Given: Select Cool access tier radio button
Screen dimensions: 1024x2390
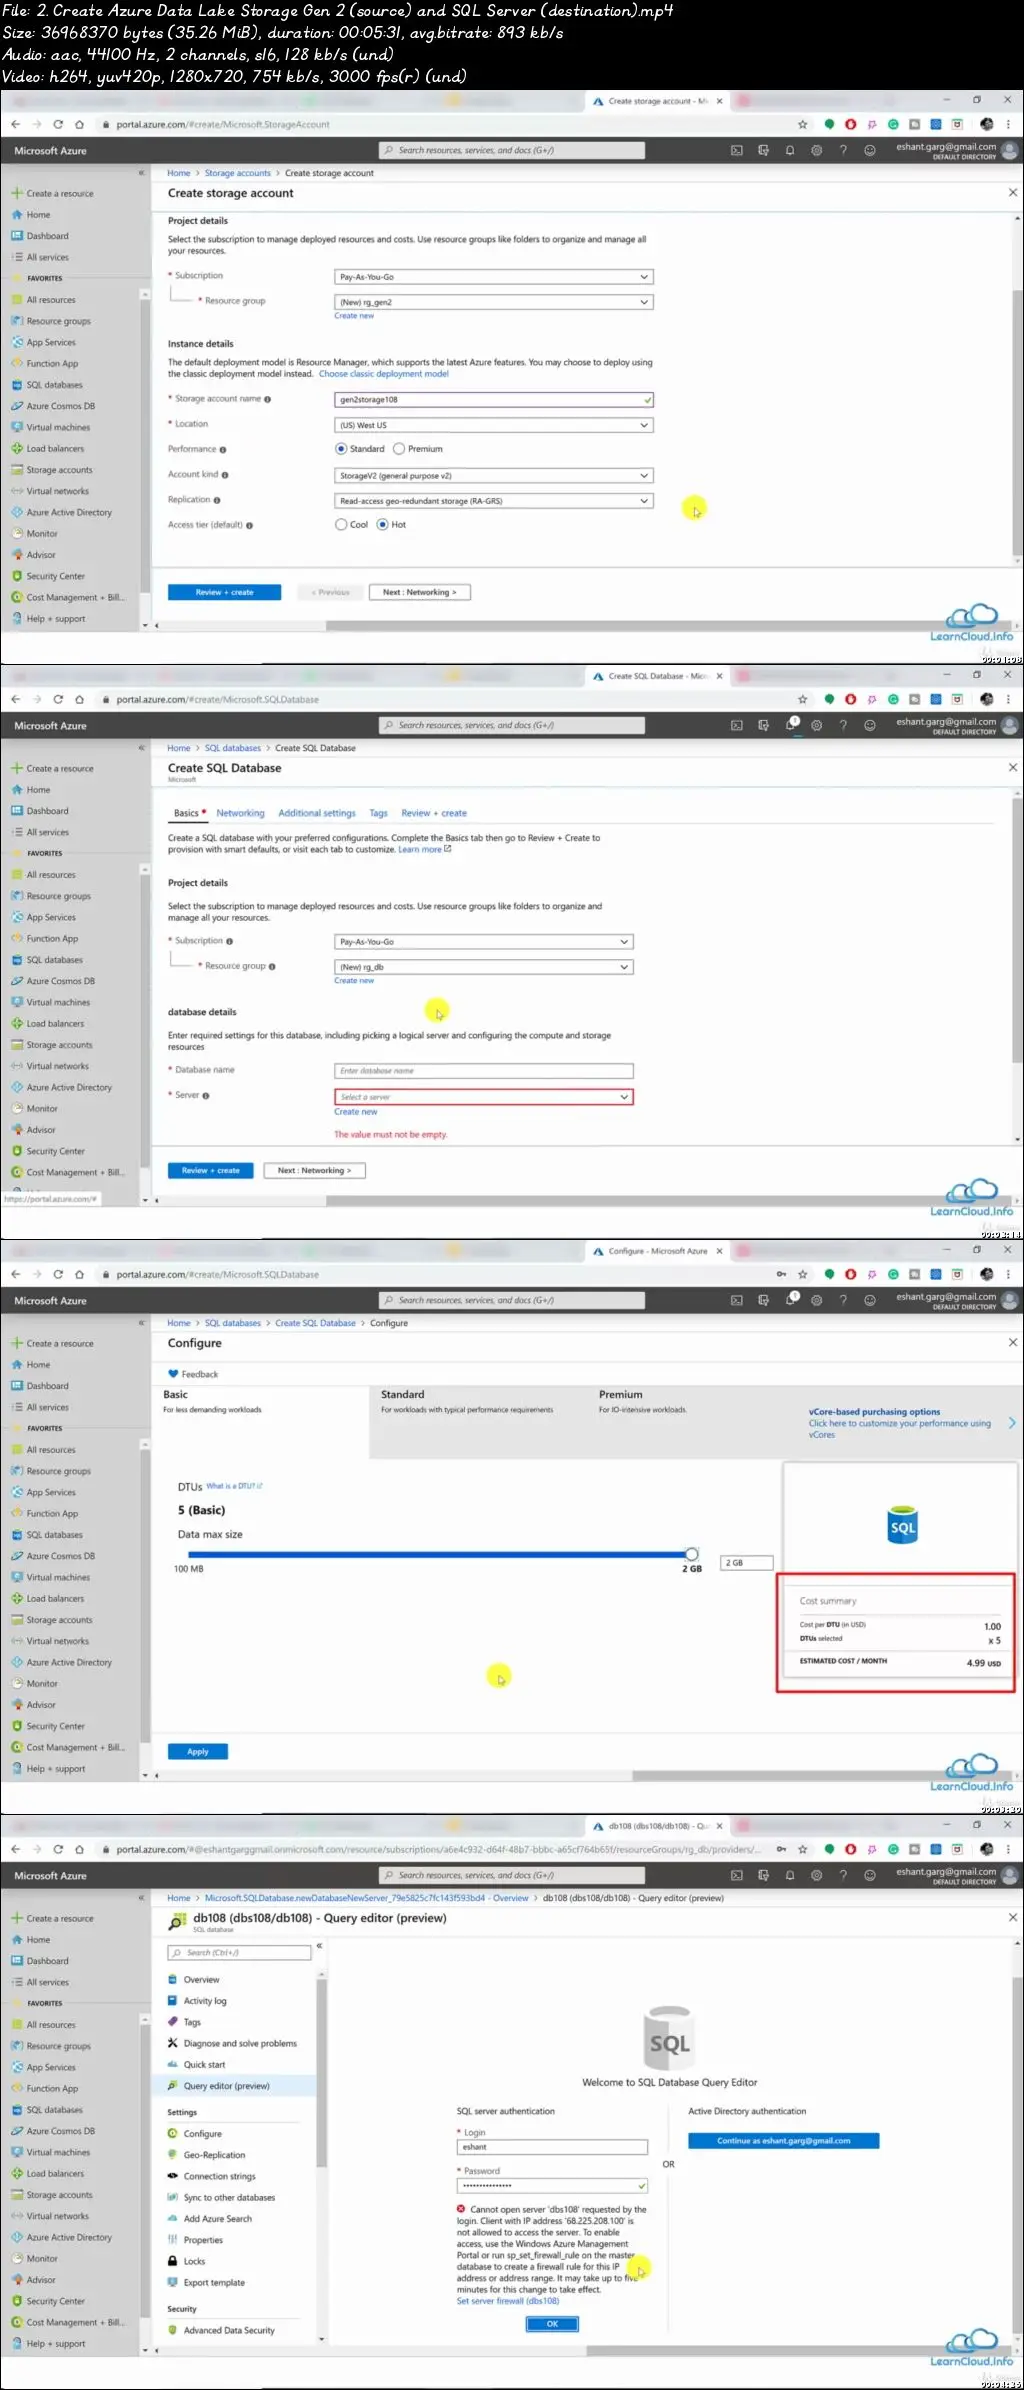Looking at the screenshot, I should point(341,525).
